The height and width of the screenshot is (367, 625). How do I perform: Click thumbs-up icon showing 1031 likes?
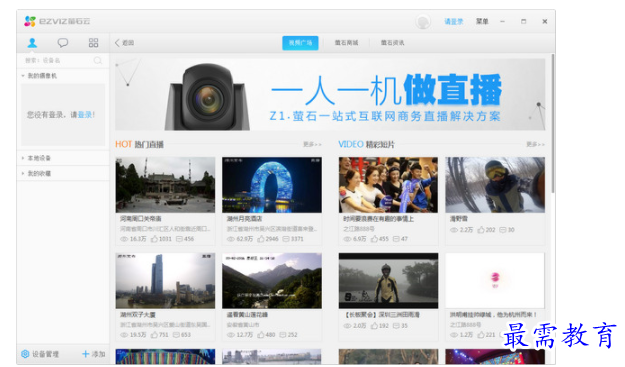tap(154, 239)
